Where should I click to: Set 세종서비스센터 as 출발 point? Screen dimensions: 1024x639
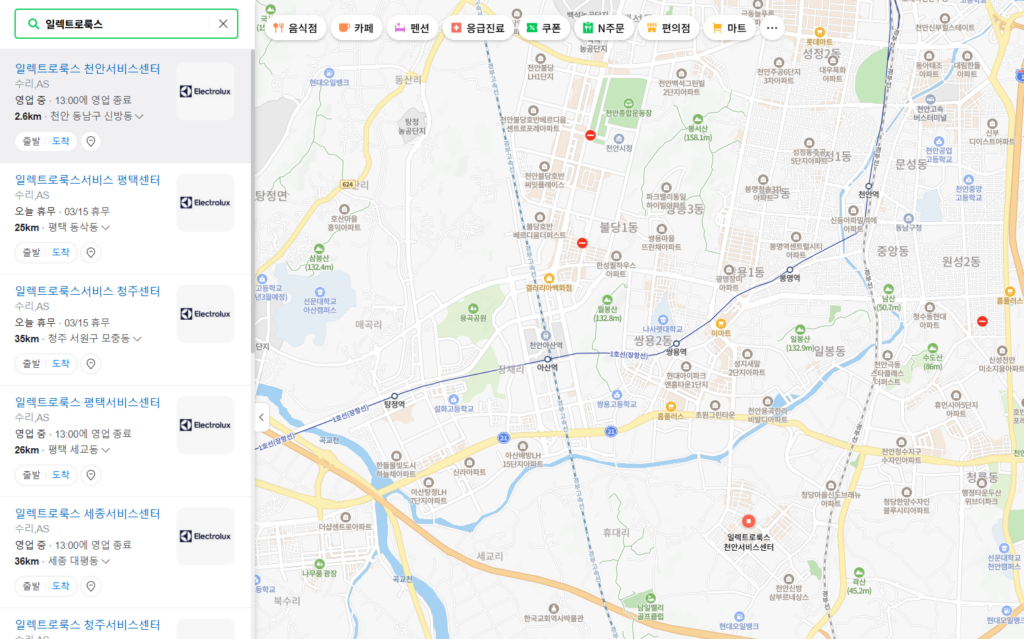coord(31,586)
